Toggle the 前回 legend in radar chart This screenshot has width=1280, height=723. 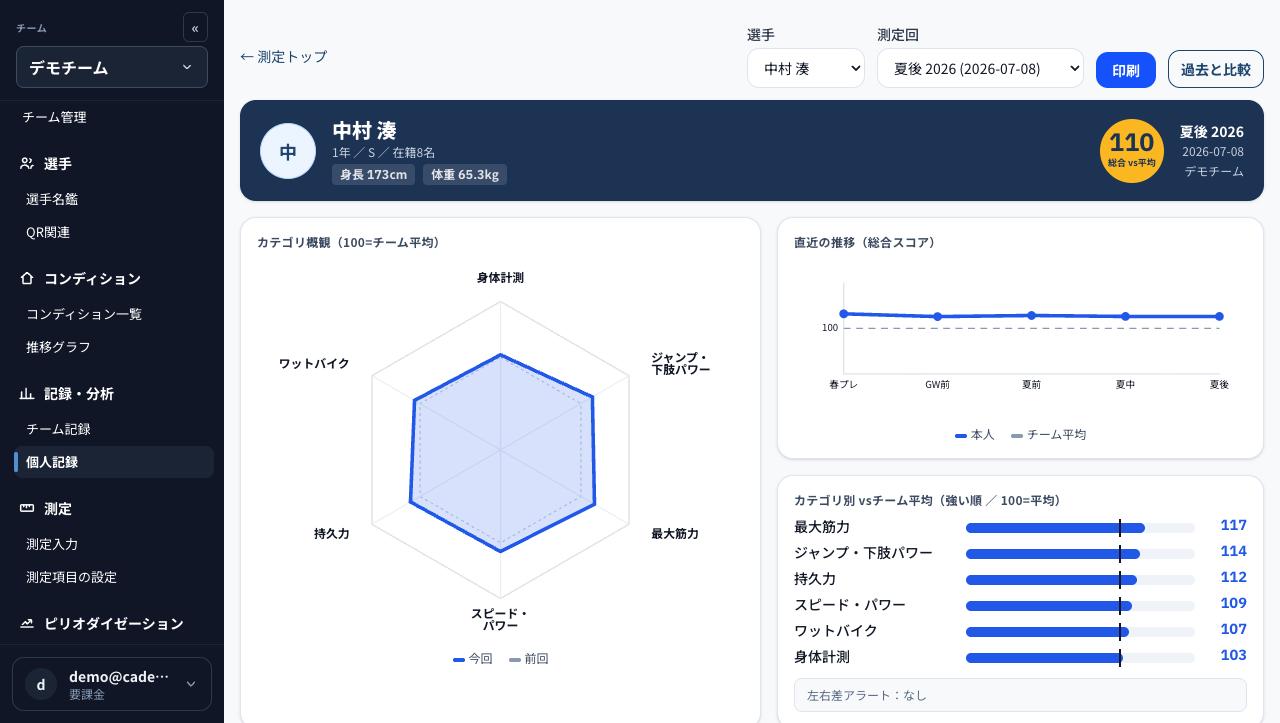pos(529,659)
